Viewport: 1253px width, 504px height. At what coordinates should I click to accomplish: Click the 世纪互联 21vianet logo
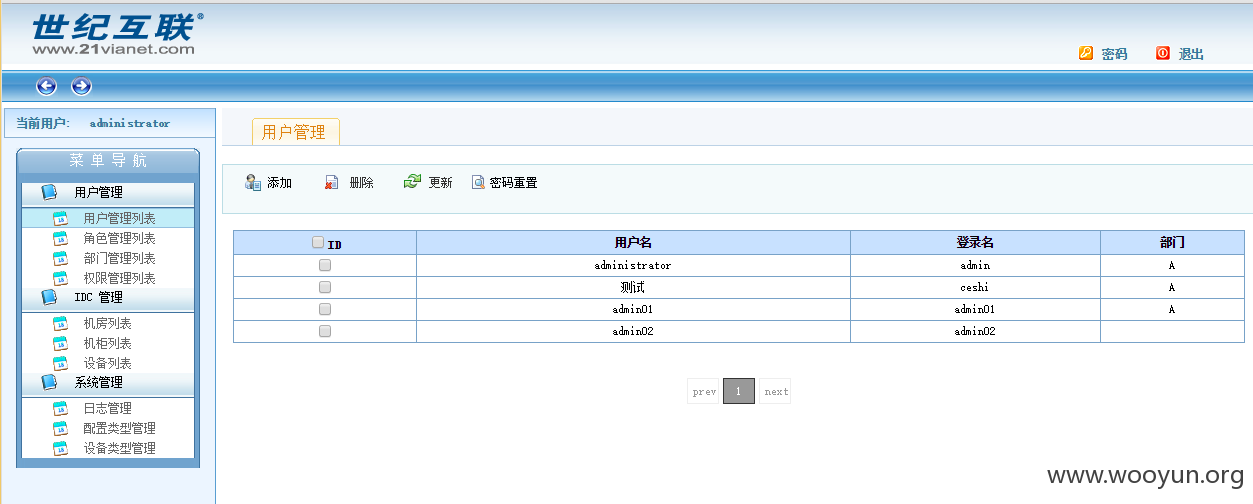(x=117, y=33)
